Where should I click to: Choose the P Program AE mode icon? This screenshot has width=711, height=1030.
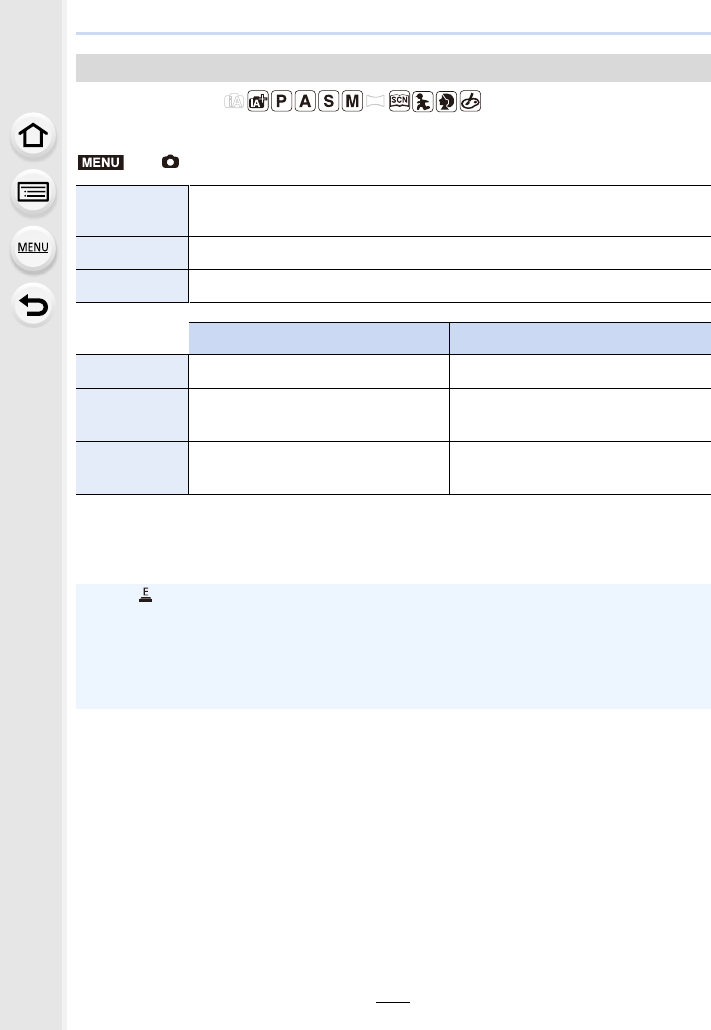click(x=281, y=101)
